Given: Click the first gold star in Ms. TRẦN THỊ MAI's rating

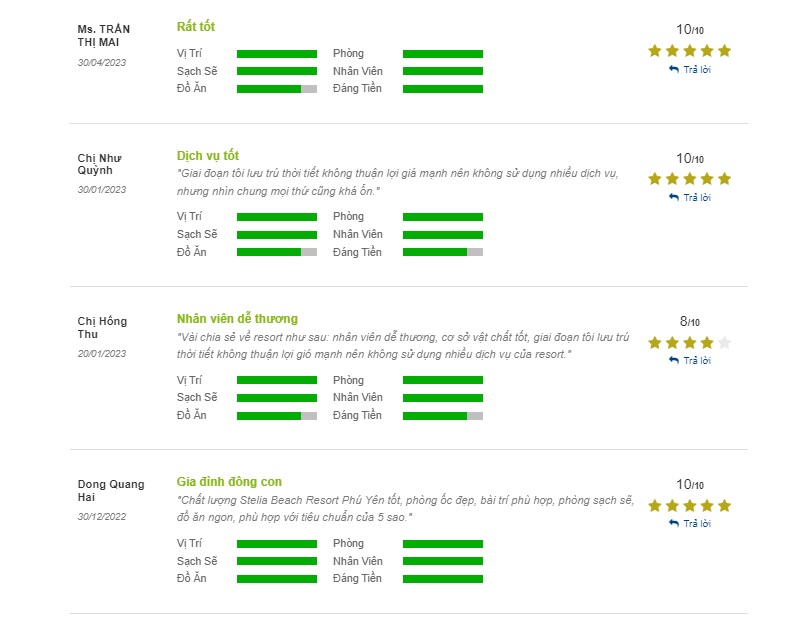Looking at the screenshot, I should pos(655,51).
